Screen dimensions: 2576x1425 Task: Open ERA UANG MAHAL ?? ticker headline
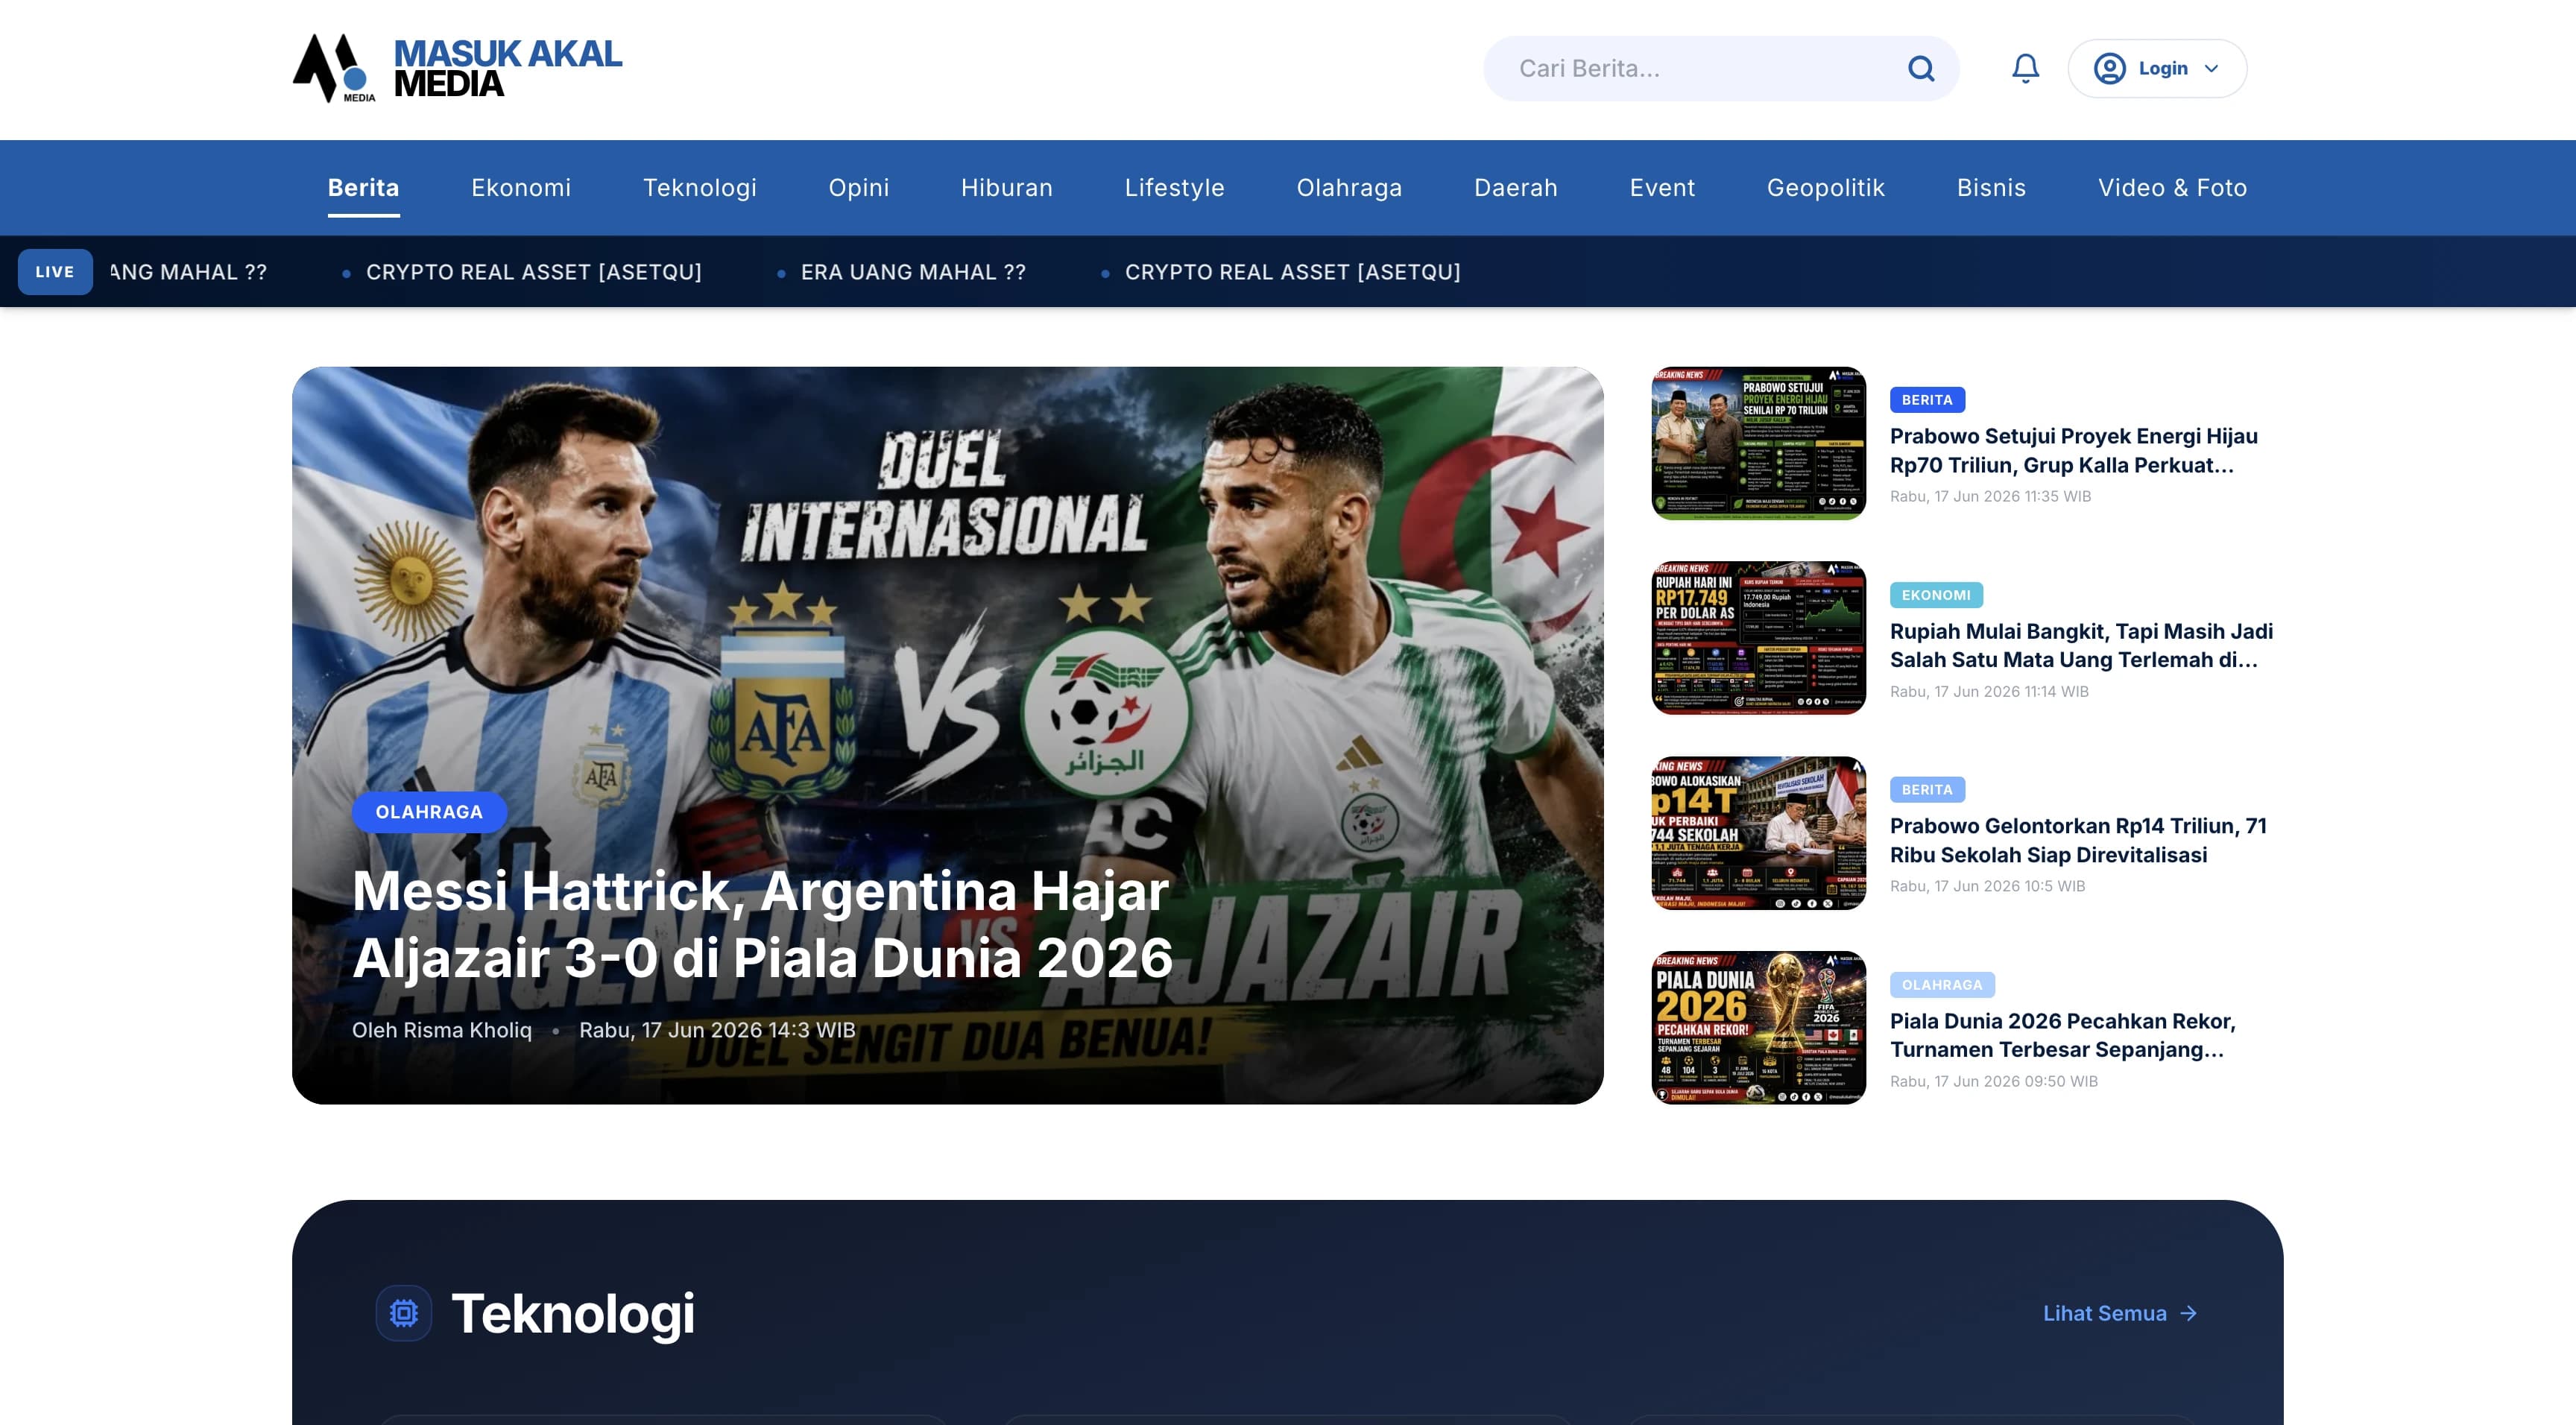913,272
